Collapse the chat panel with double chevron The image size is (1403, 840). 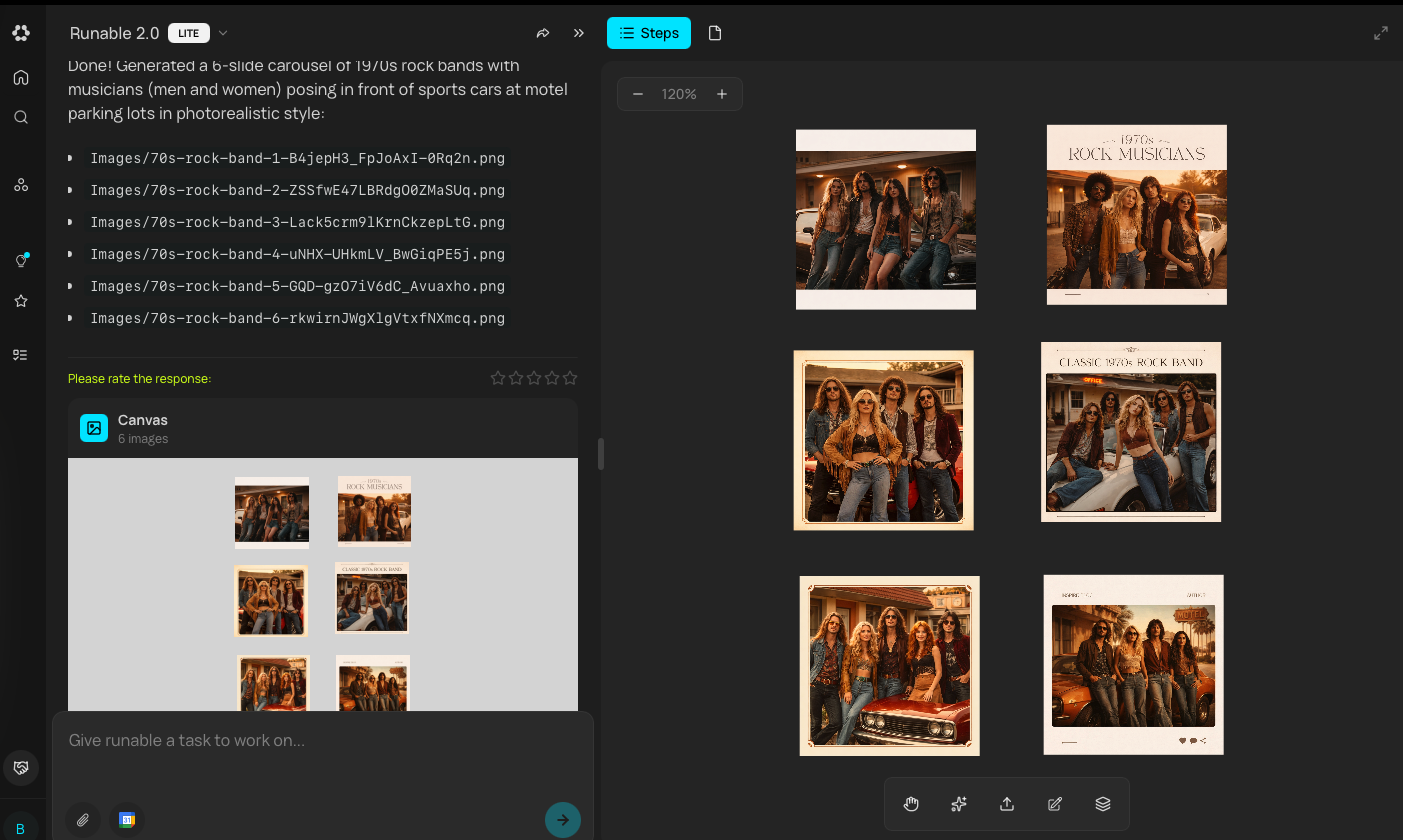579,33
